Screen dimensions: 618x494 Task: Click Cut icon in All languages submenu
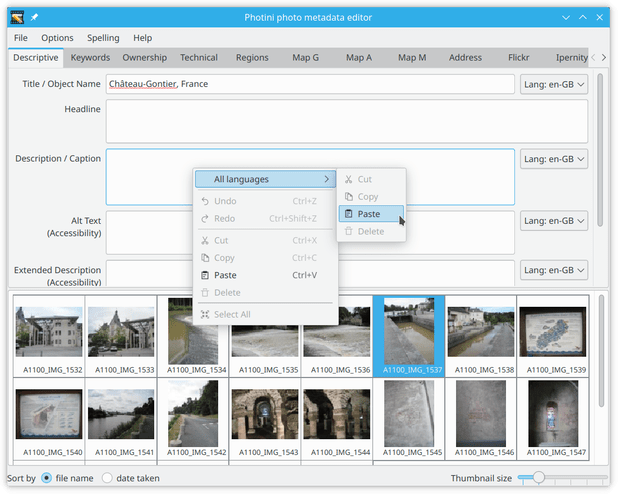(x=348, y=179)
